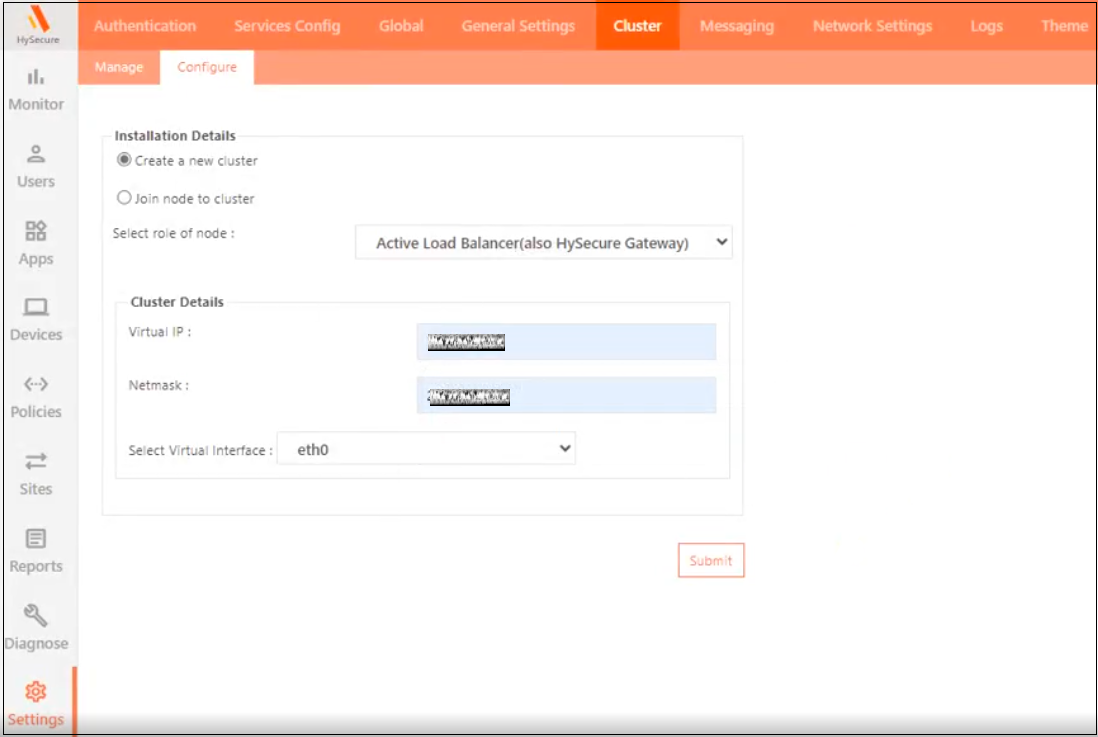The image size is (1098, 737).
Task: Open the Settings gear icon
Action: tap(36, 692)
